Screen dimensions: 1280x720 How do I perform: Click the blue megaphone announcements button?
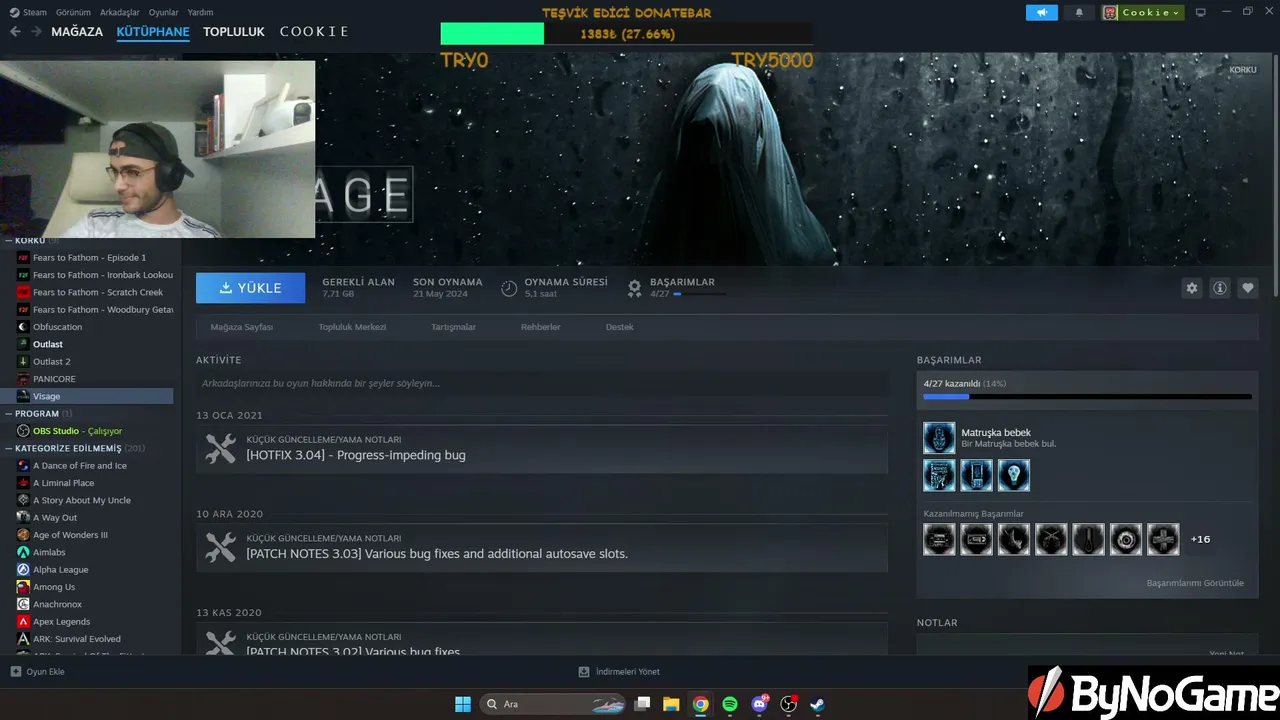coord(1041,13)
